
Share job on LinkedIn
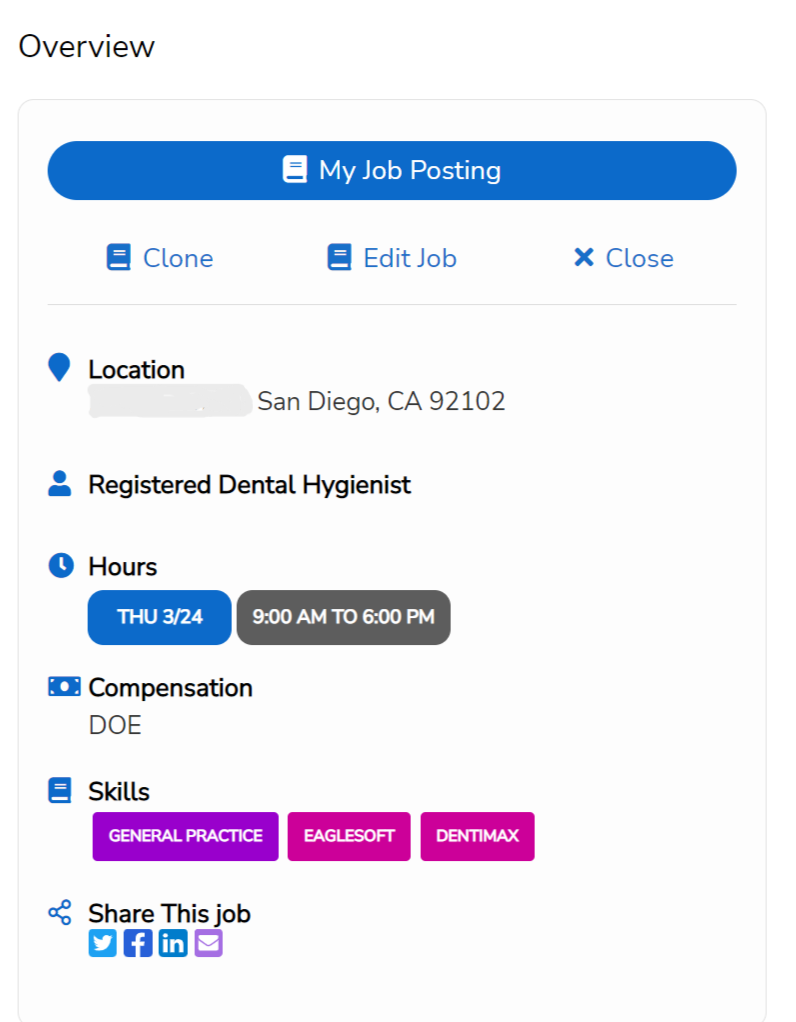pyautogui.click(x=173, y=943)
